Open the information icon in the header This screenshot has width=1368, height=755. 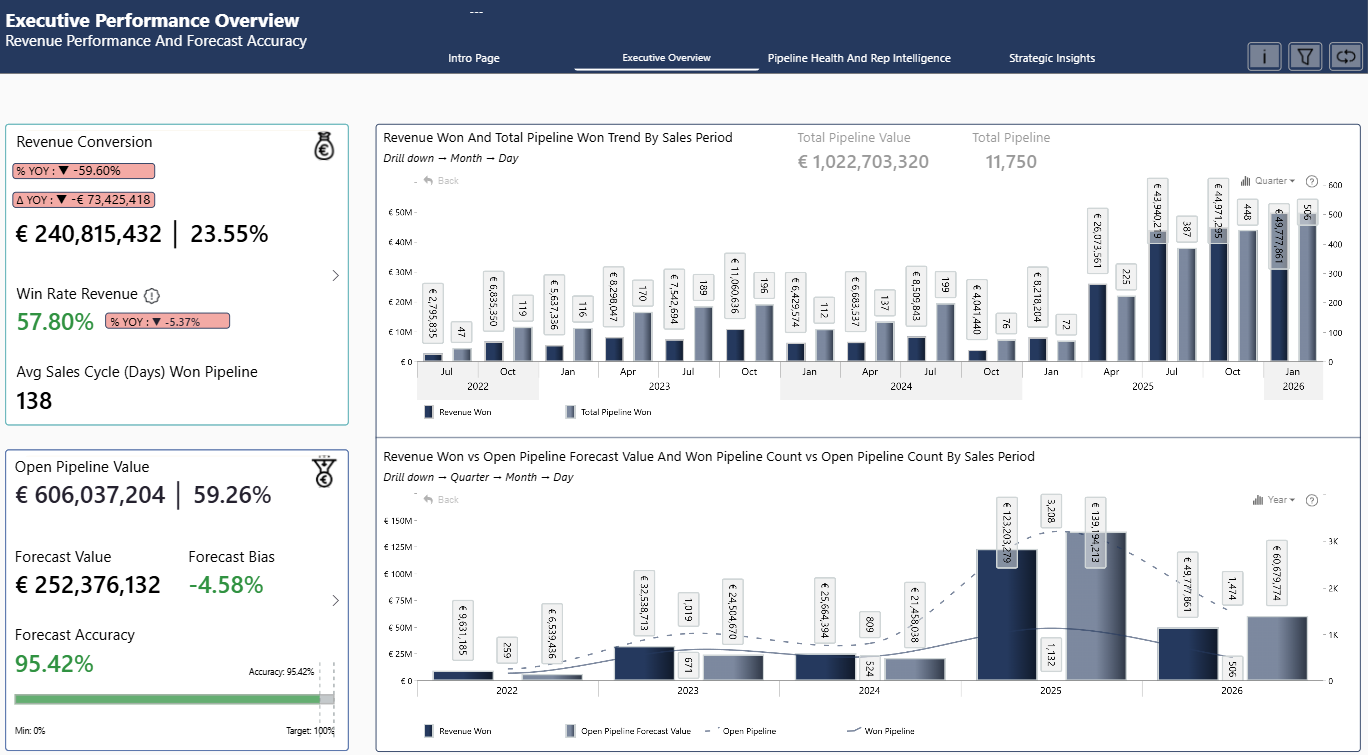1264,56
